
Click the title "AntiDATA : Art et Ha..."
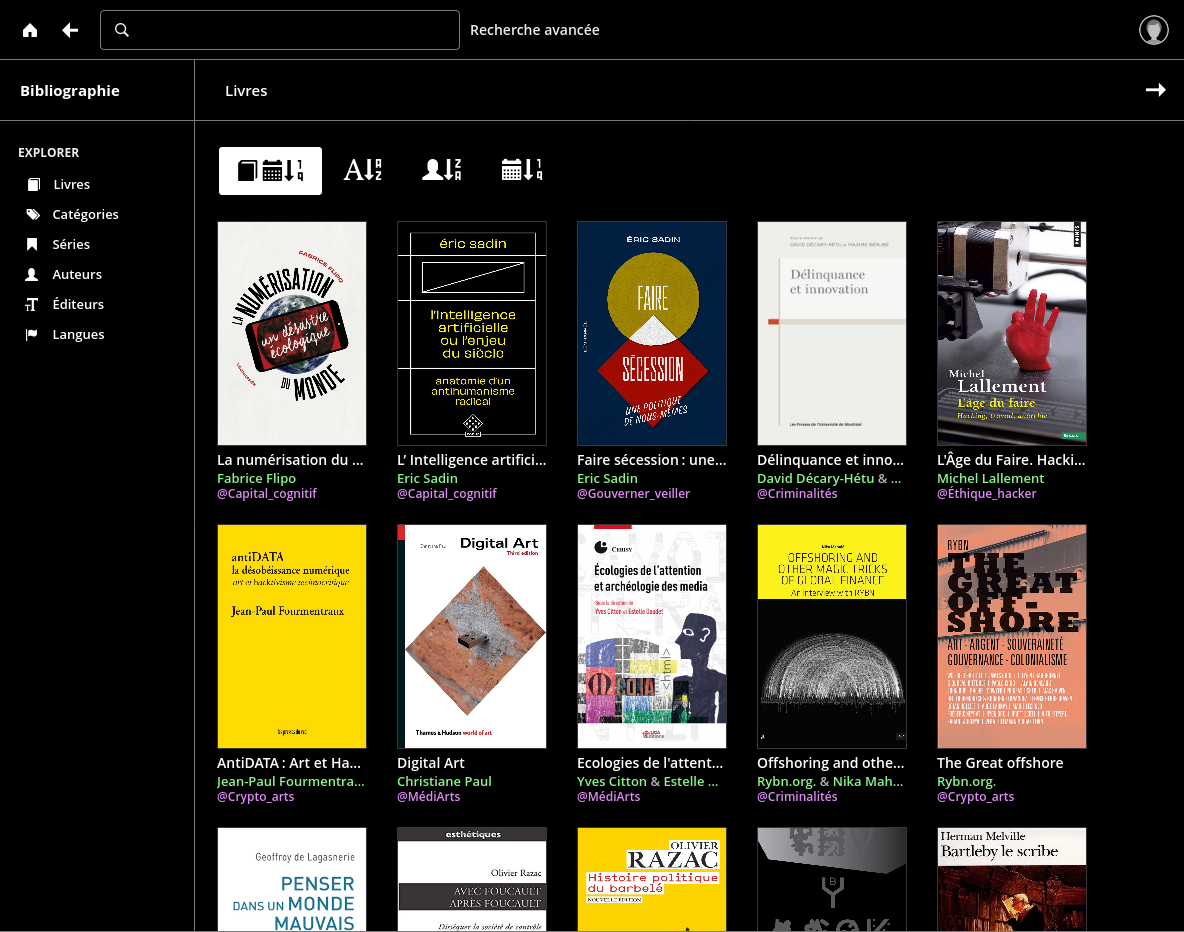click(289, 763)
